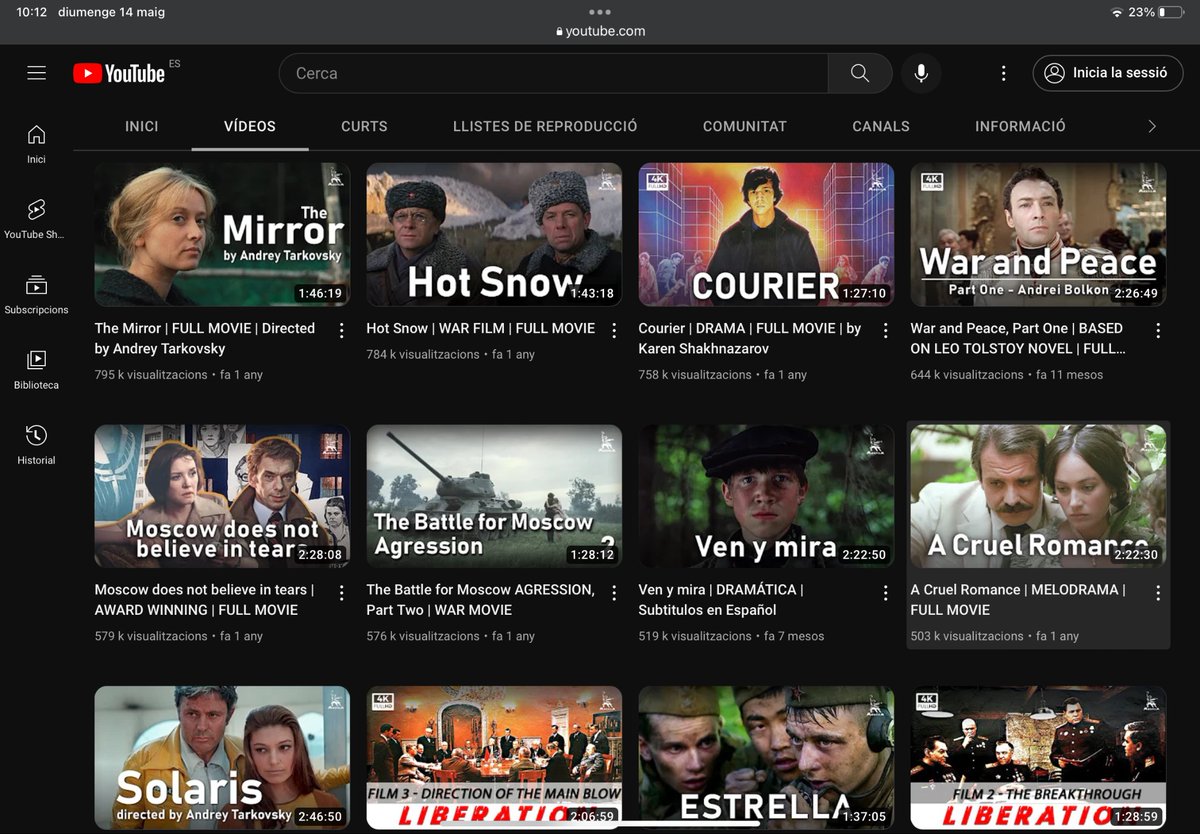
Task: Go to YouTube home via logo
Action: [x=119, y=73]
